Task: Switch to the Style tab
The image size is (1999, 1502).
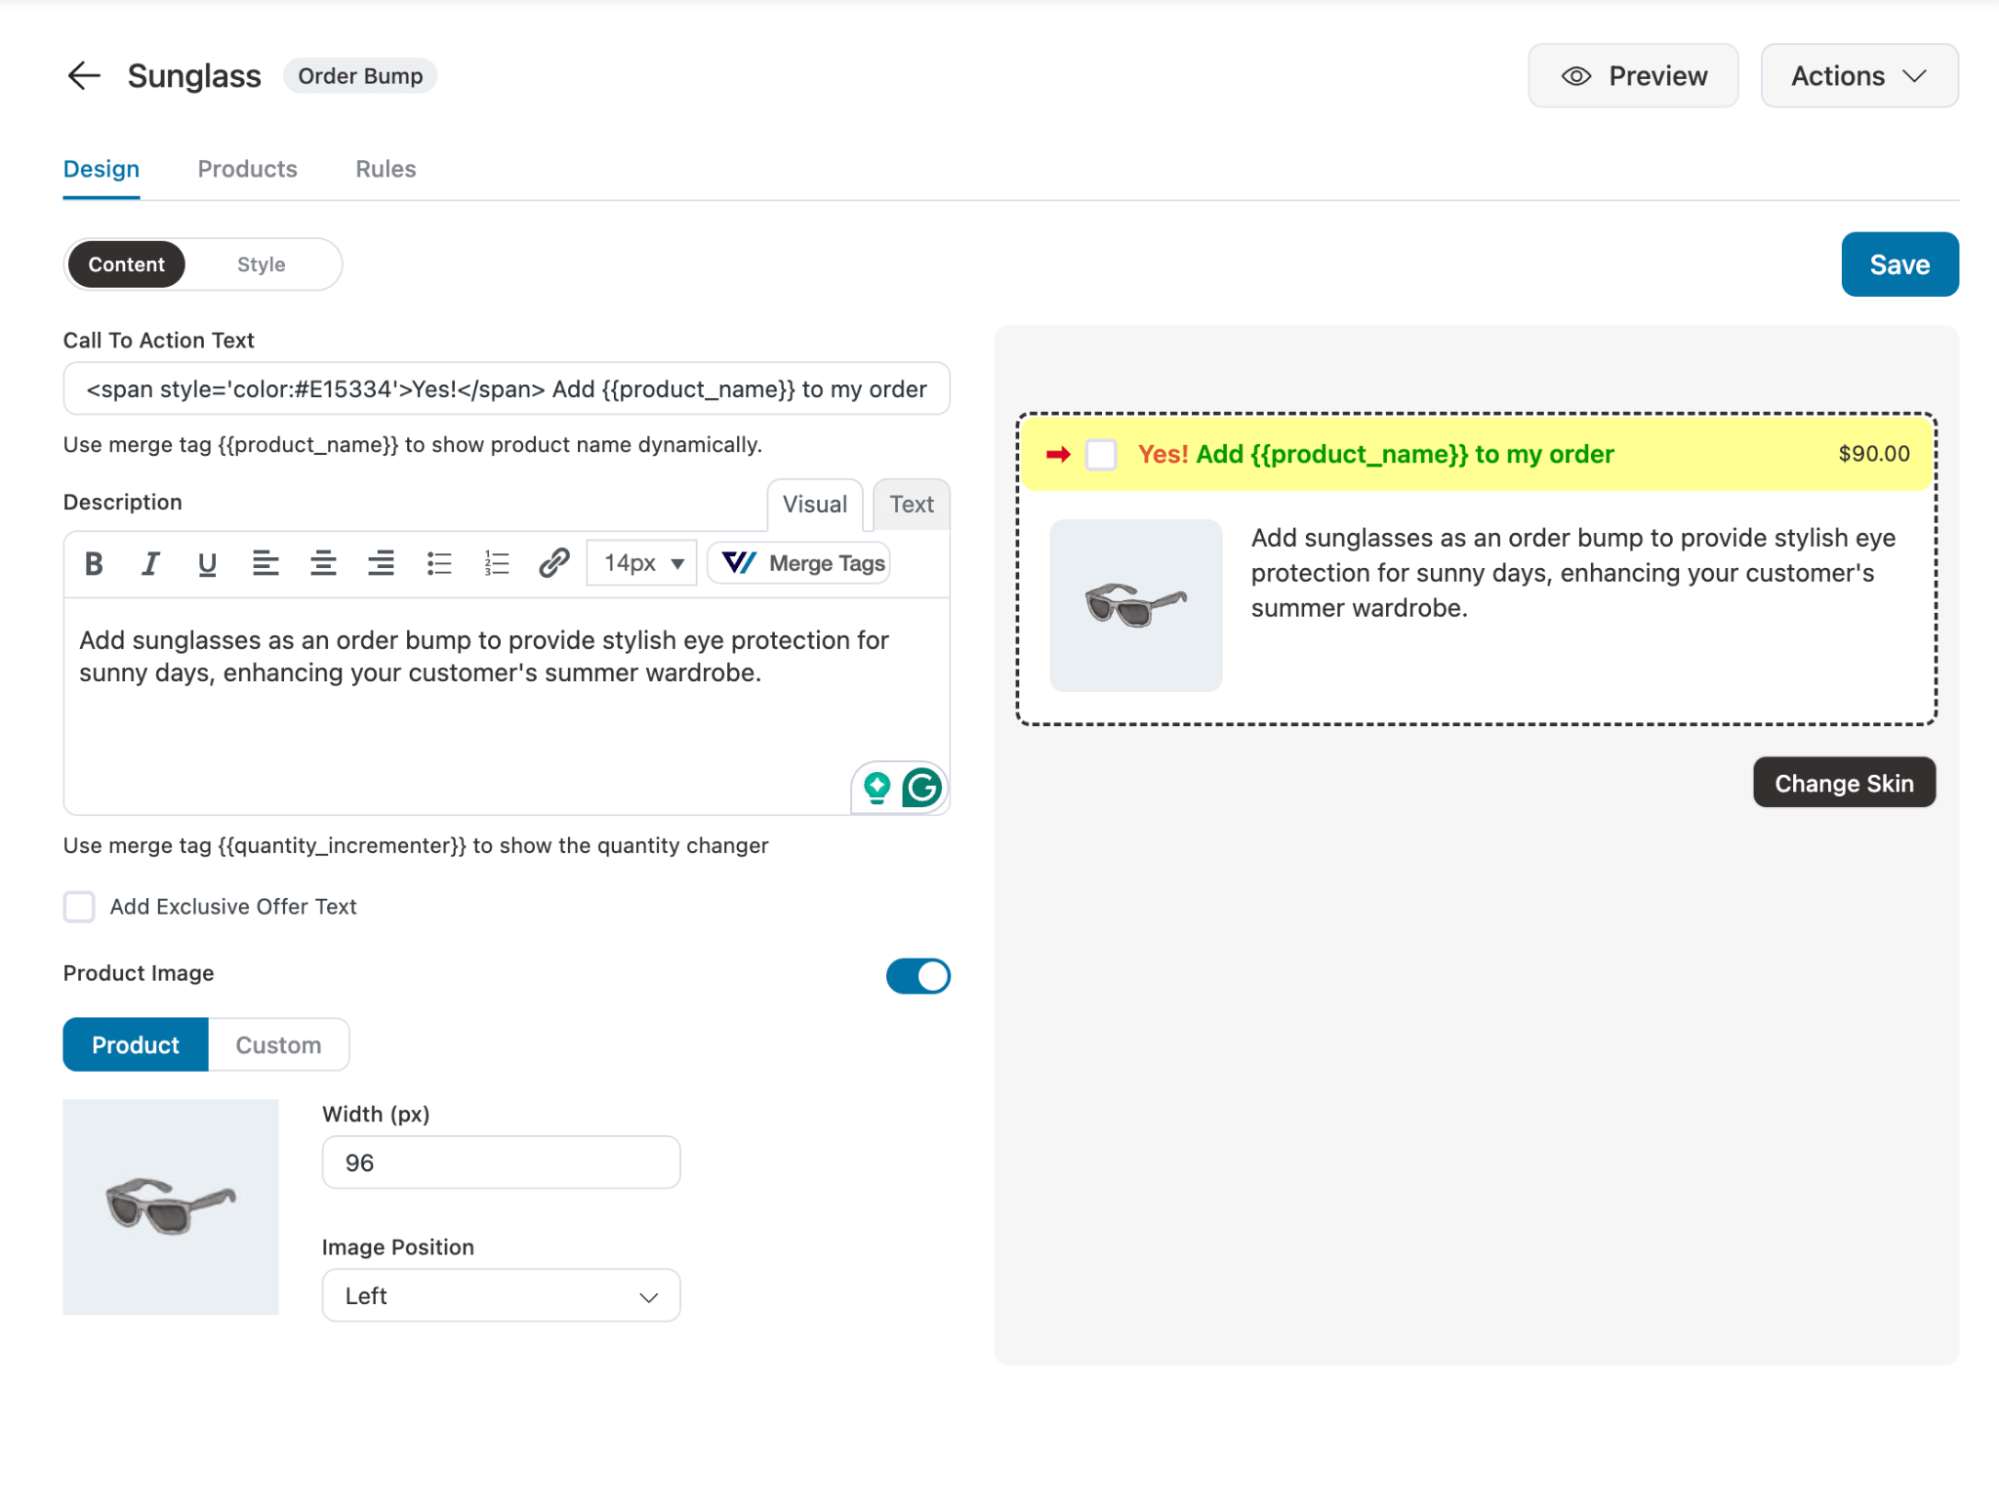Action: pos(259,263)
